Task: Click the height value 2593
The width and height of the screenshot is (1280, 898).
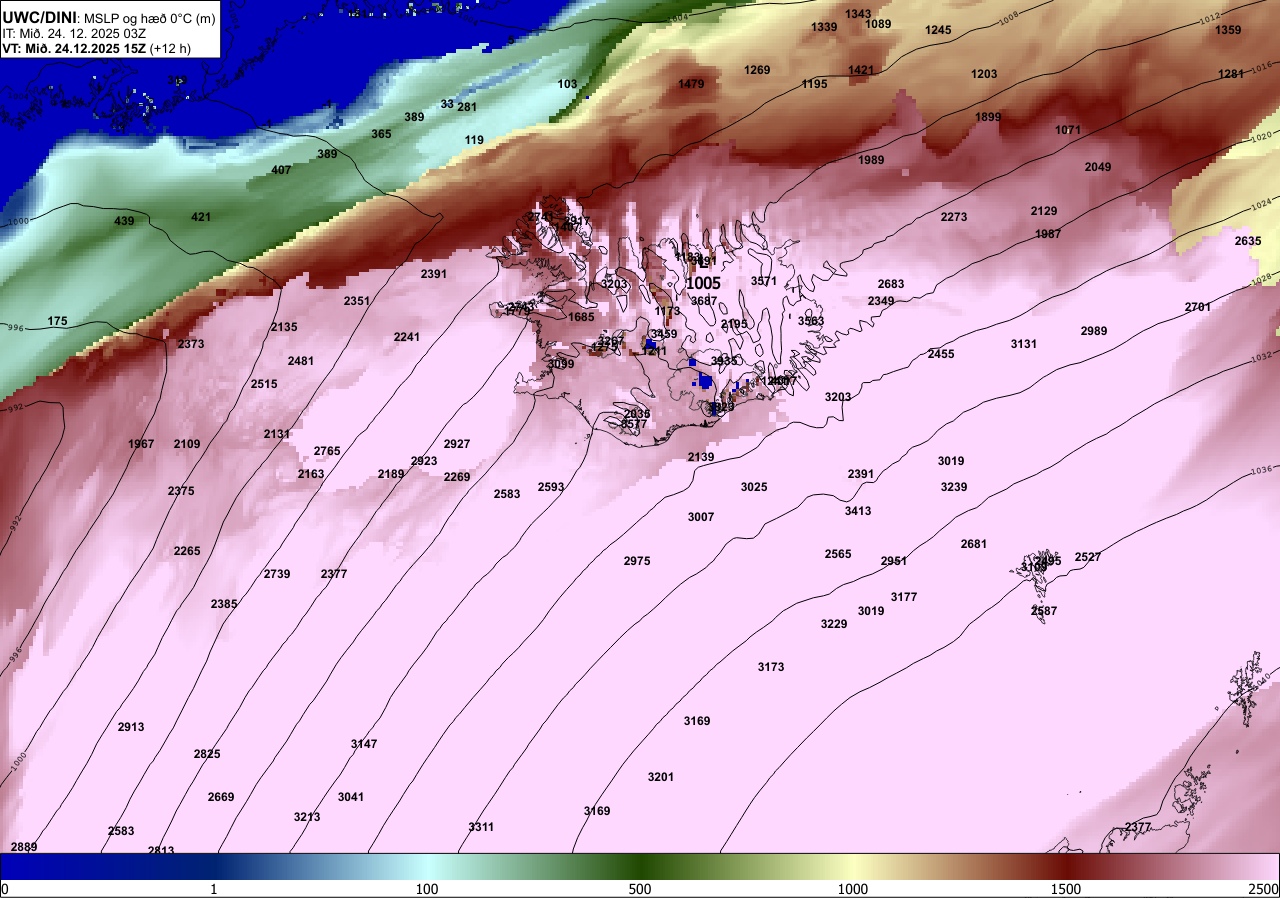Action: pyautogui.click(x=551, y=487)
